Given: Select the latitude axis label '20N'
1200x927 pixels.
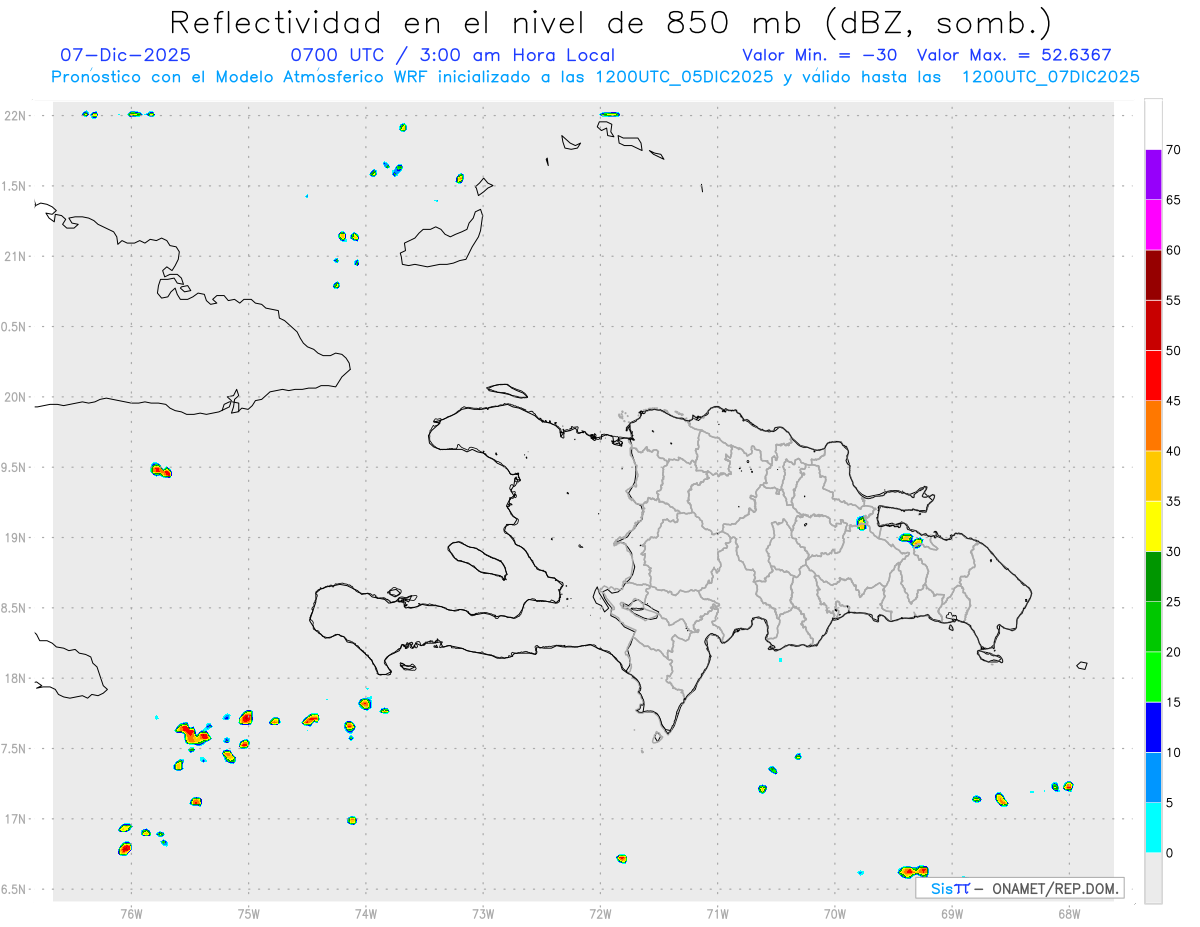Looking at the screenshot, I should coord(16,397).
